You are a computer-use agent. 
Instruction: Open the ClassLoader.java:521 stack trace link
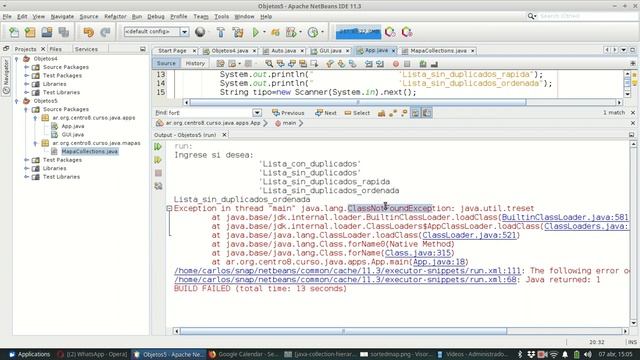pyautogui.click(x=469, y=236)
